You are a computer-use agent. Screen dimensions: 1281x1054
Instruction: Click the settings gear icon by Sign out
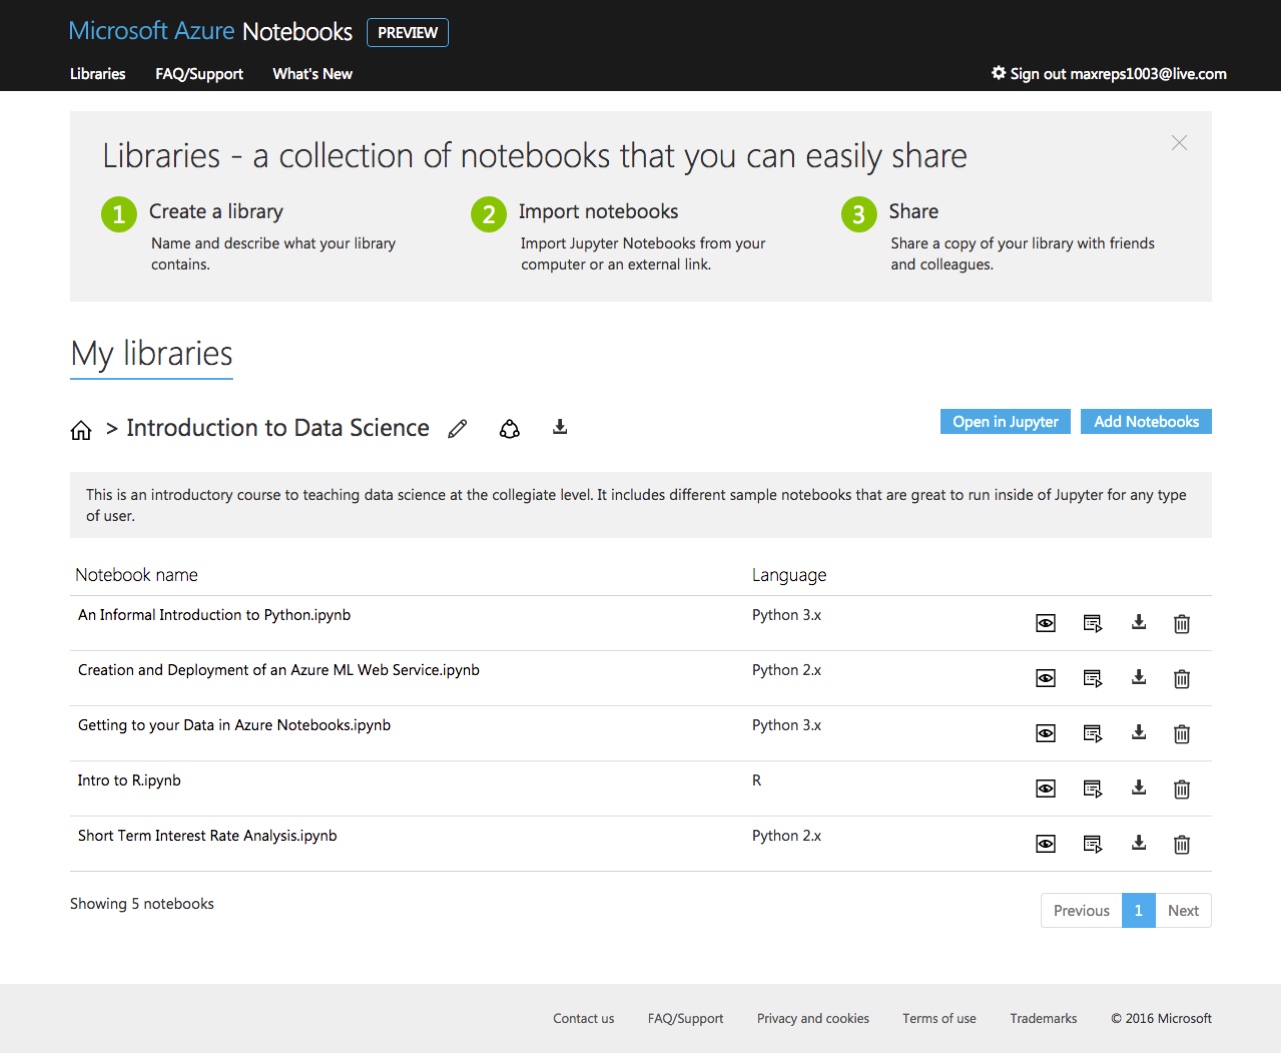pyautogui.click(x=998, y=73)
